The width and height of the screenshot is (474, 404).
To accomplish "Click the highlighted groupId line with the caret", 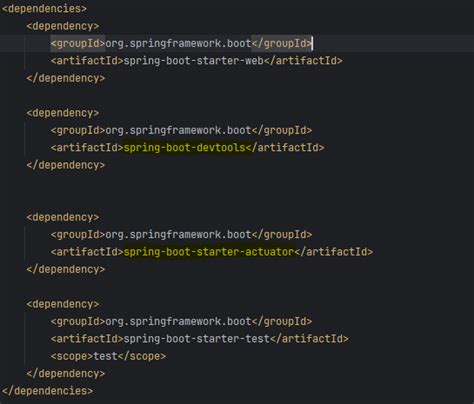I will click(x=182, y=43).
